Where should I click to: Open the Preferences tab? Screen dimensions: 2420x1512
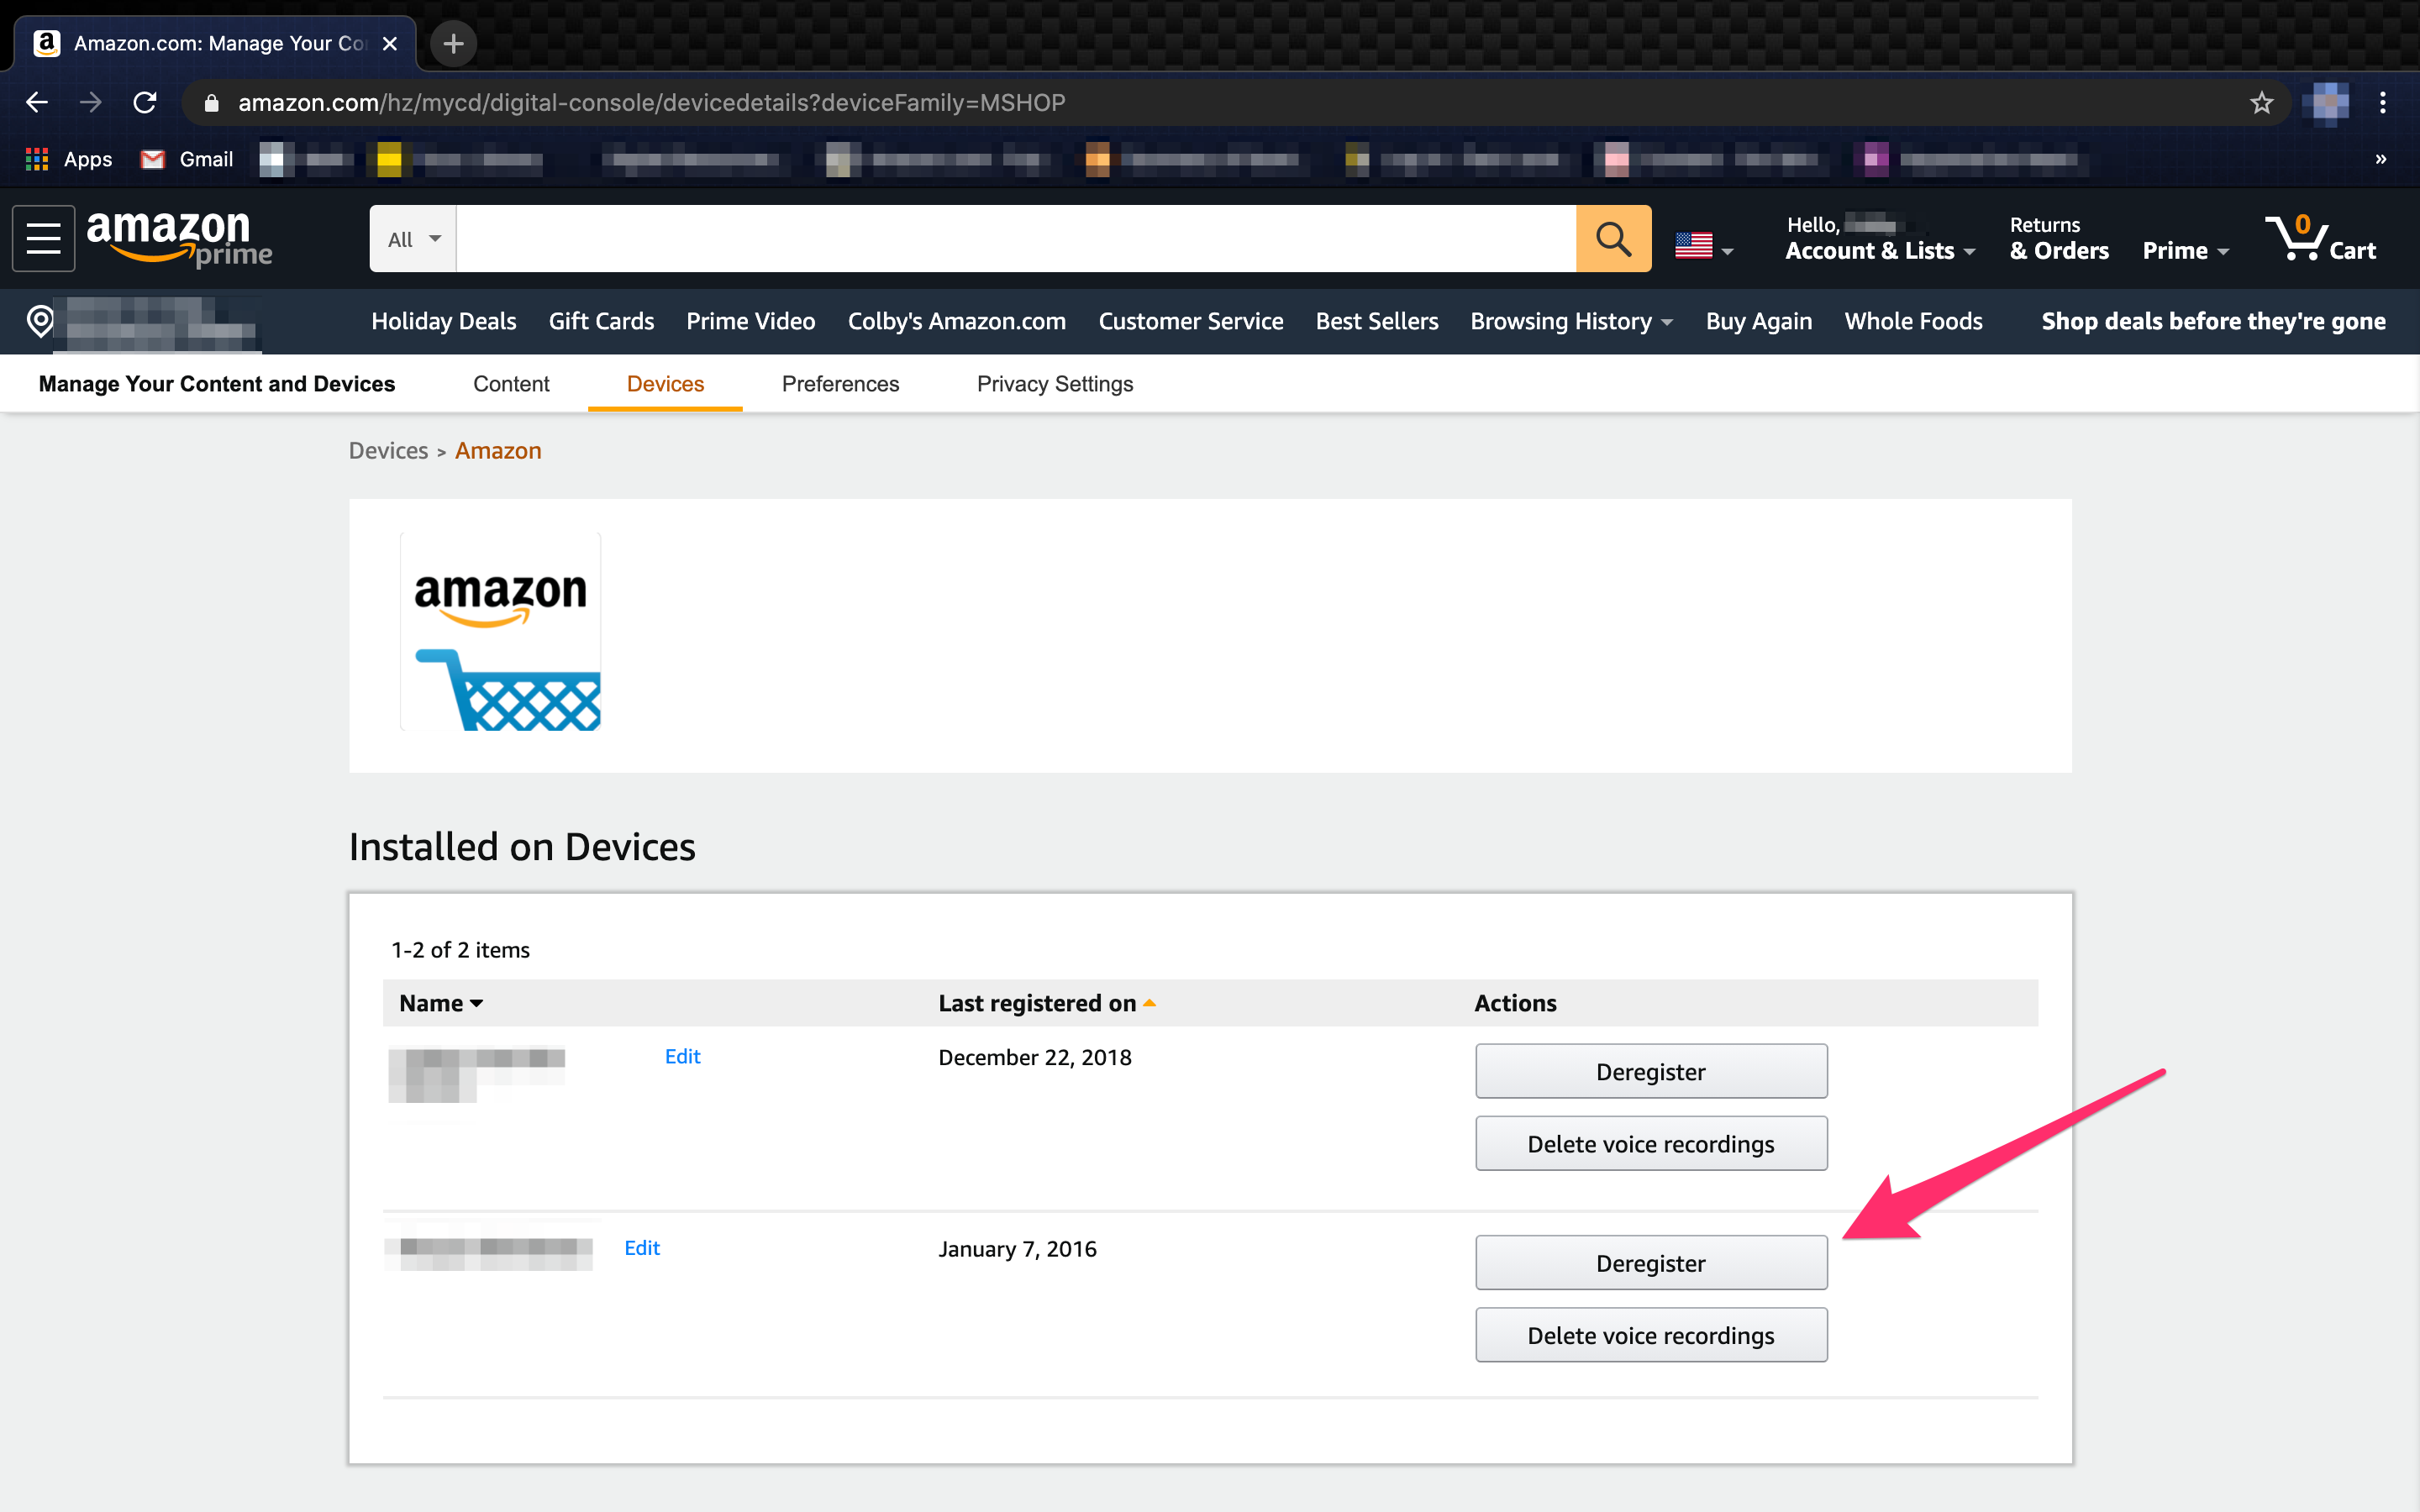click(839, 383)
